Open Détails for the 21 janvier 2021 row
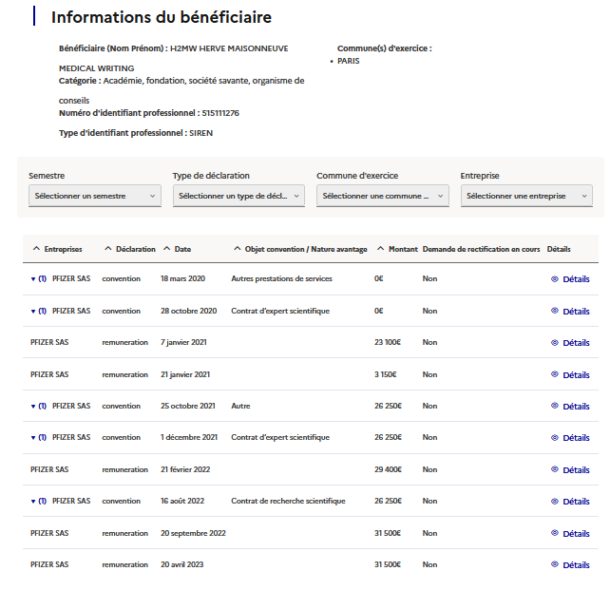Screen dimensions: 610x590 pyautogui.click(x=570, y=375)
